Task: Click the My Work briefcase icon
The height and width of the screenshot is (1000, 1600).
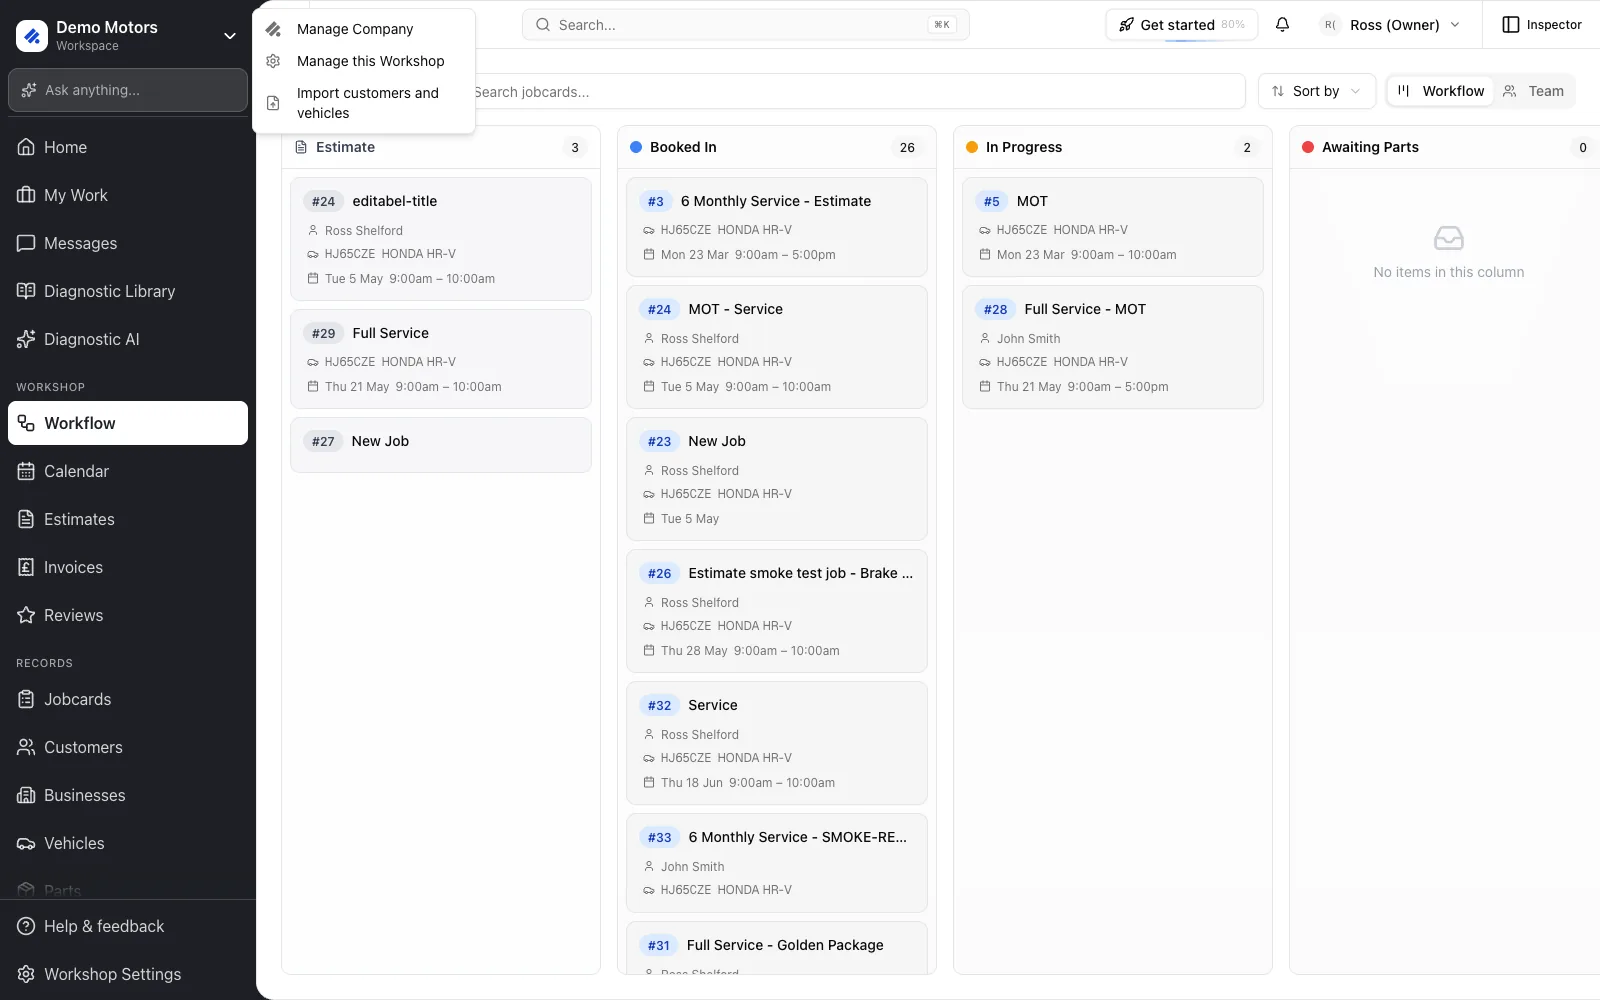Action: point(26,195)
